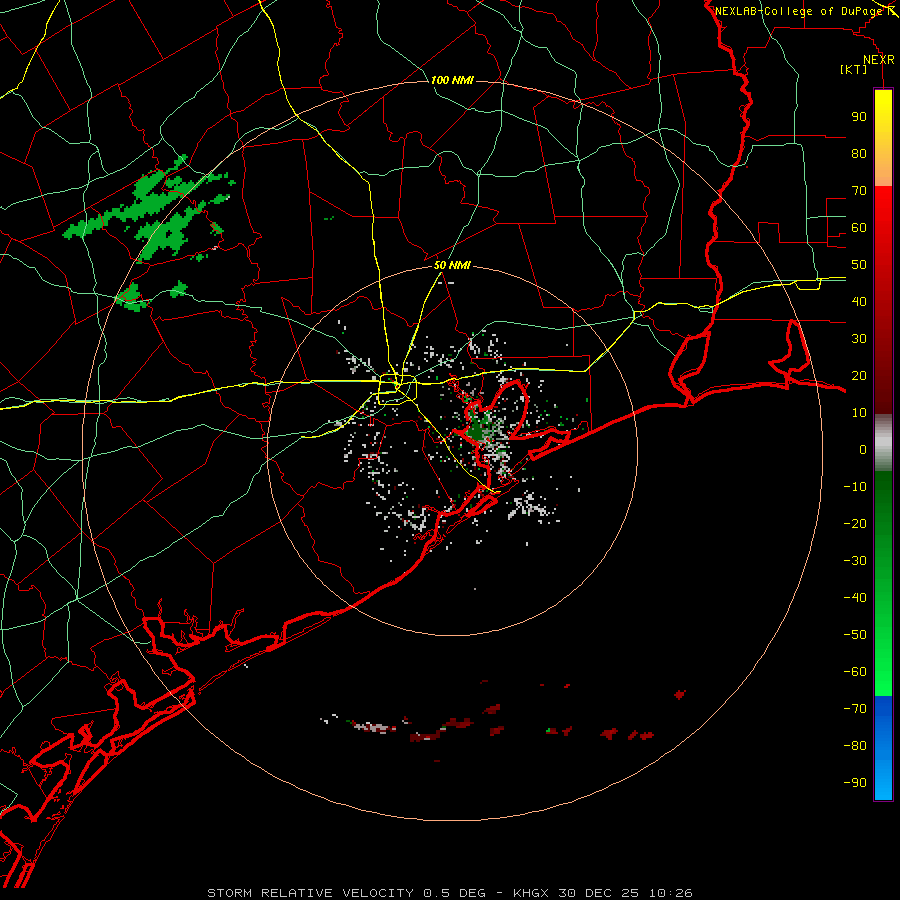Click the "0" value on the color scale
The width and height of the screenshot is (900, 900).
pyautogui.click(x=863, y=450)
